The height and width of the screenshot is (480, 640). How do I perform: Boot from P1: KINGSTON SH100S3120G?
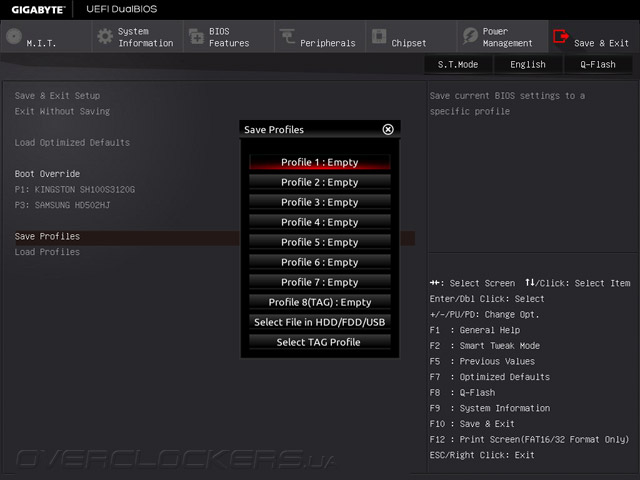coord(75,189)
